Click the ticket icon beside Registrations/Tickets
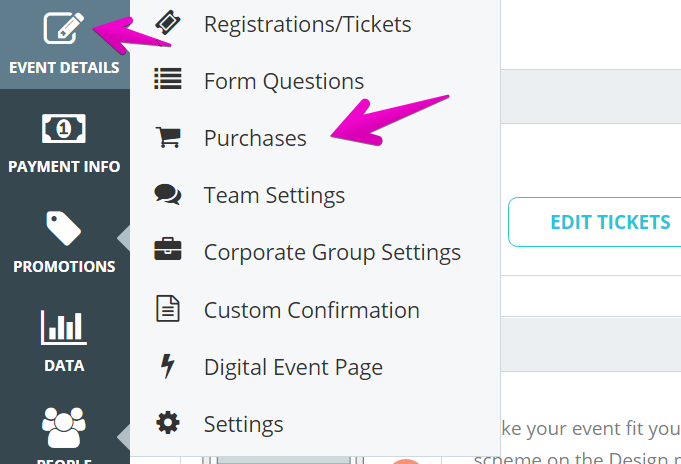 [168, 23]
